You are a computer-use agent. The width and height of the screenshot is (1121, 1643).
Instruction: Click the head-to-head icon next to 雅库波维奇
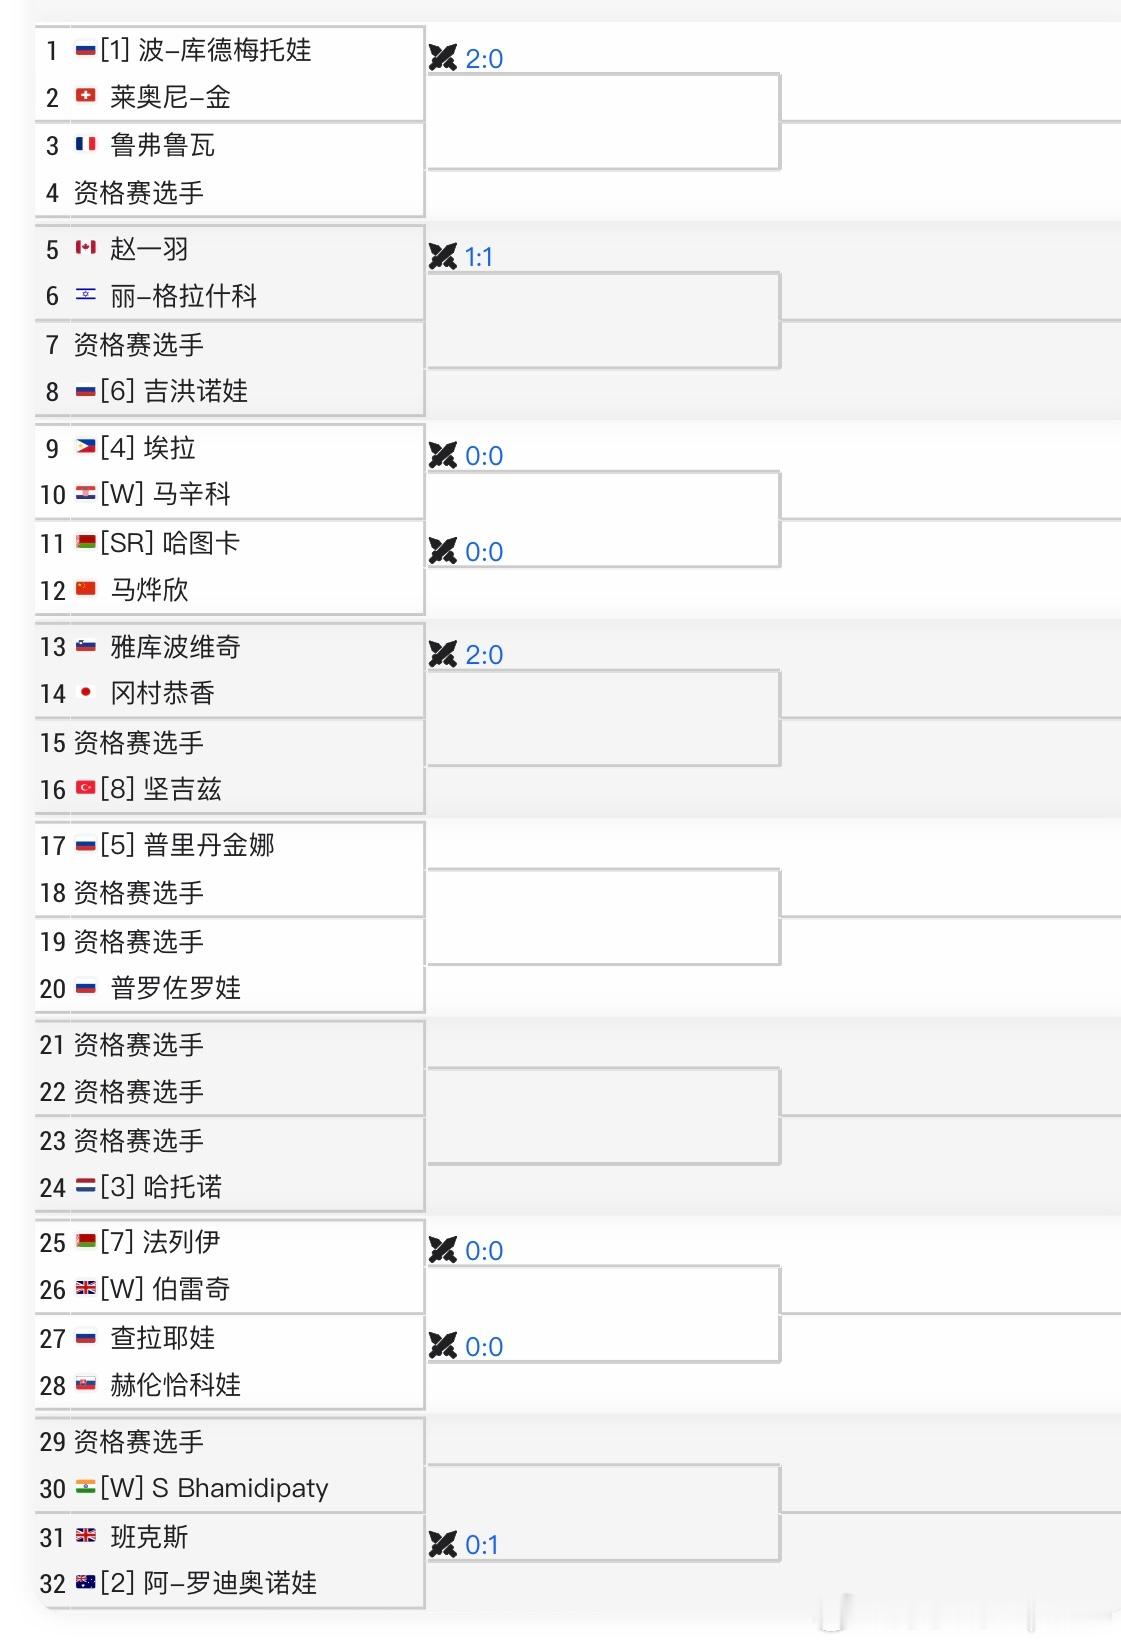[x=442, y=655]
